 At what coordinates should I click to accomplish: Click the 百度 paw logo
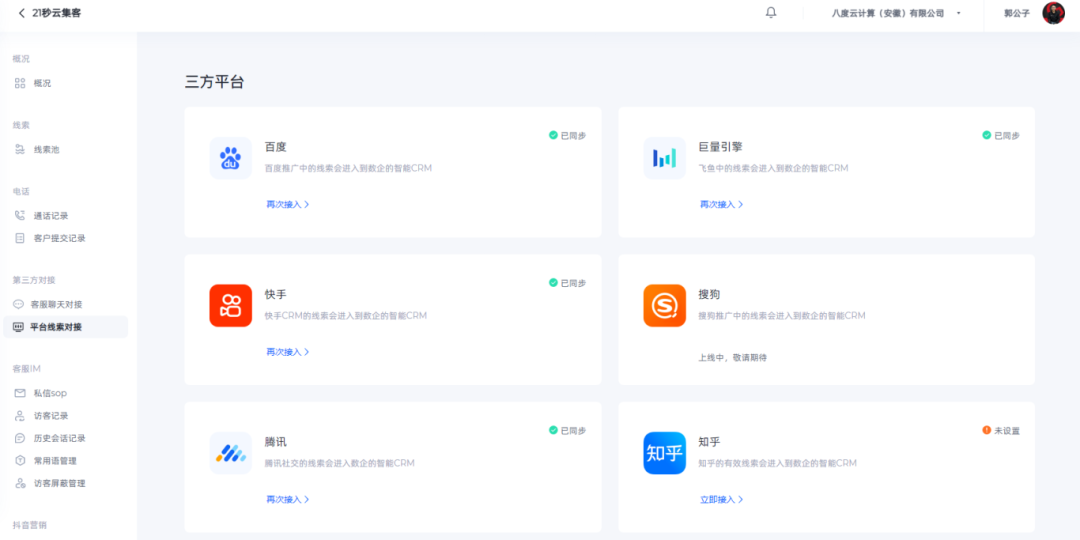(x=231, y=158)
